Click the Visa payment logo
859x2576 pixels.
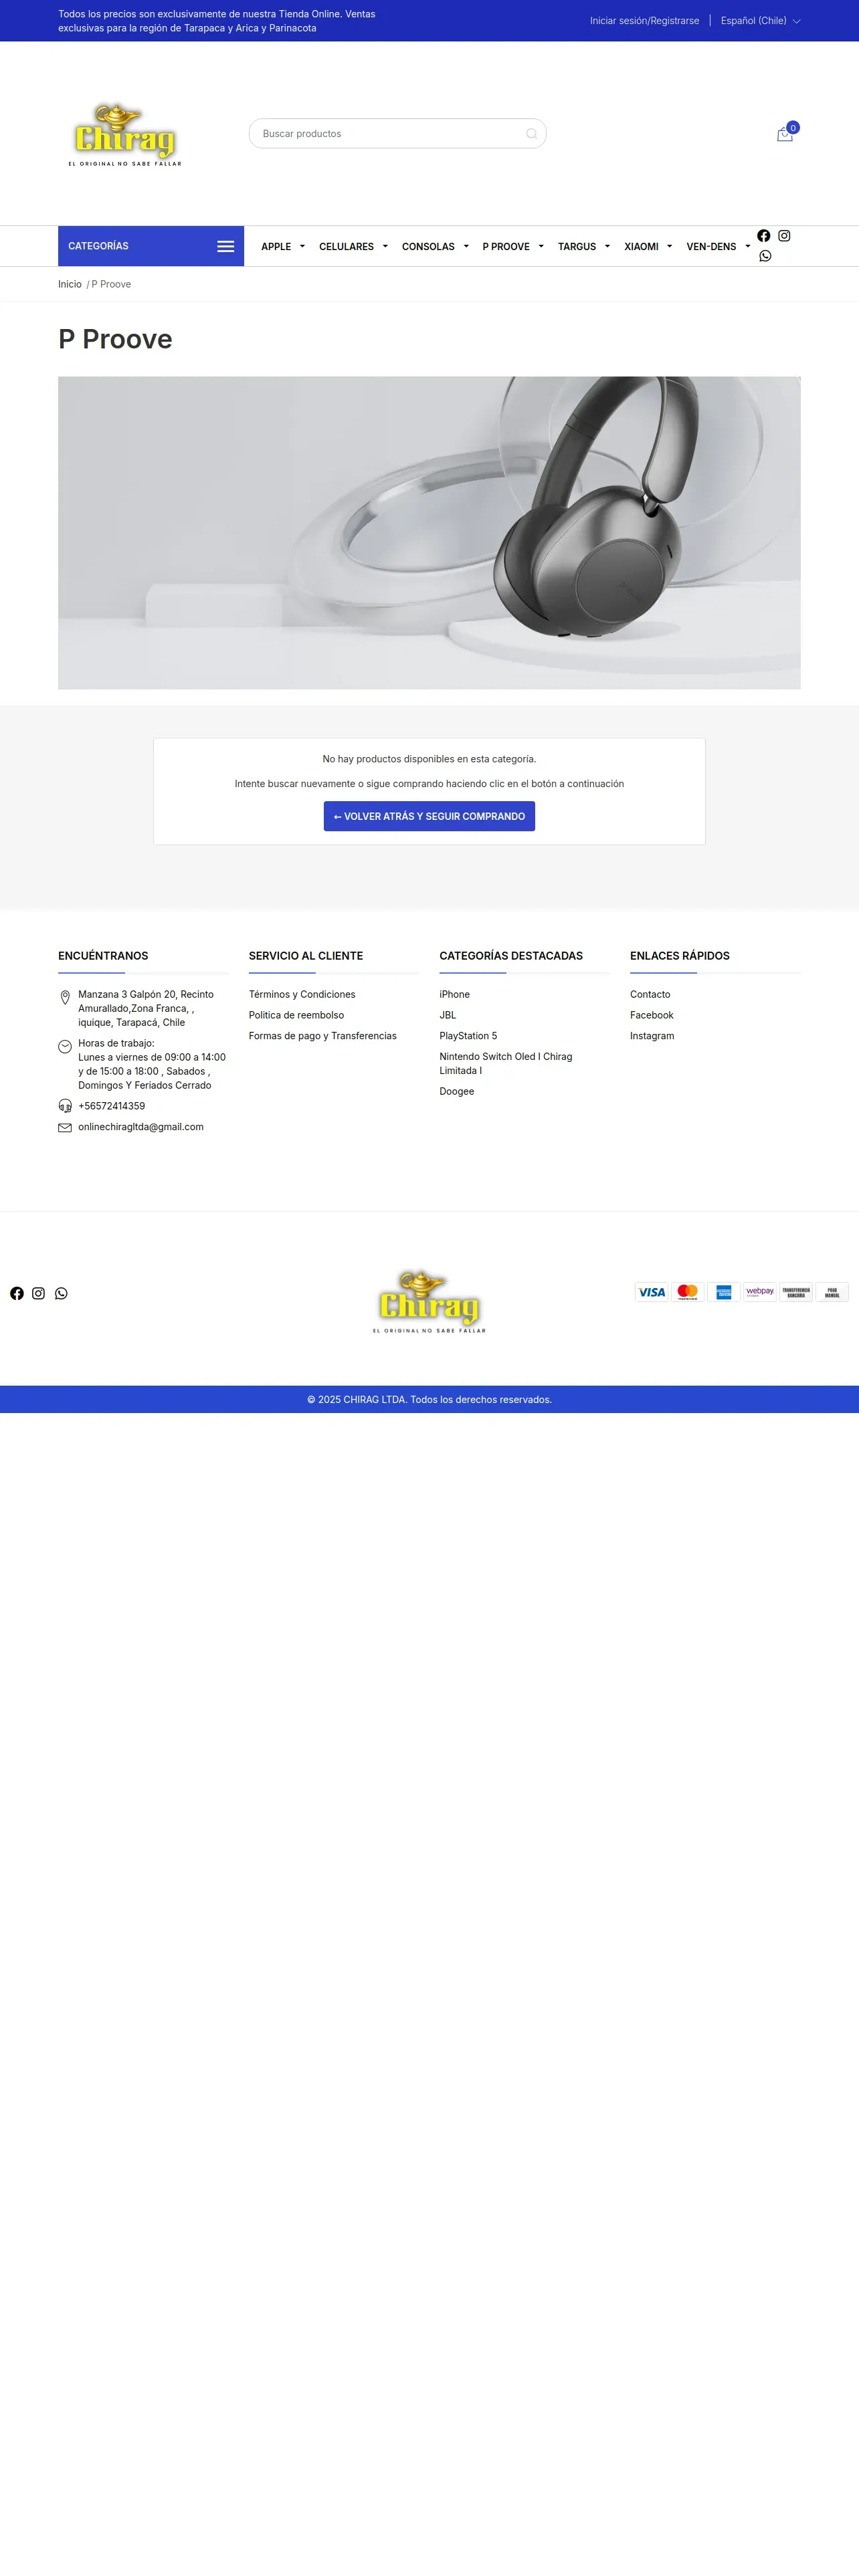652,1292
